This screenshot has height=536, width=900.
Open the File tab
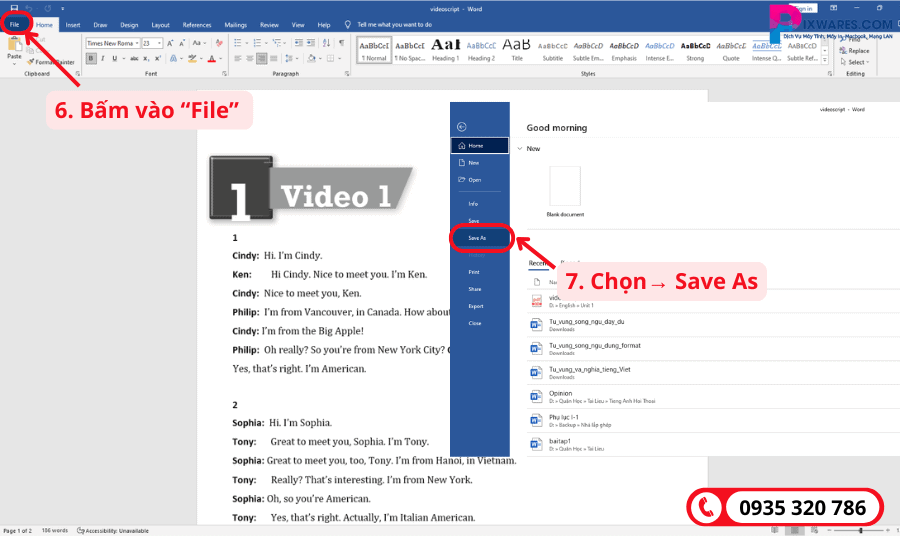point(15,24)
